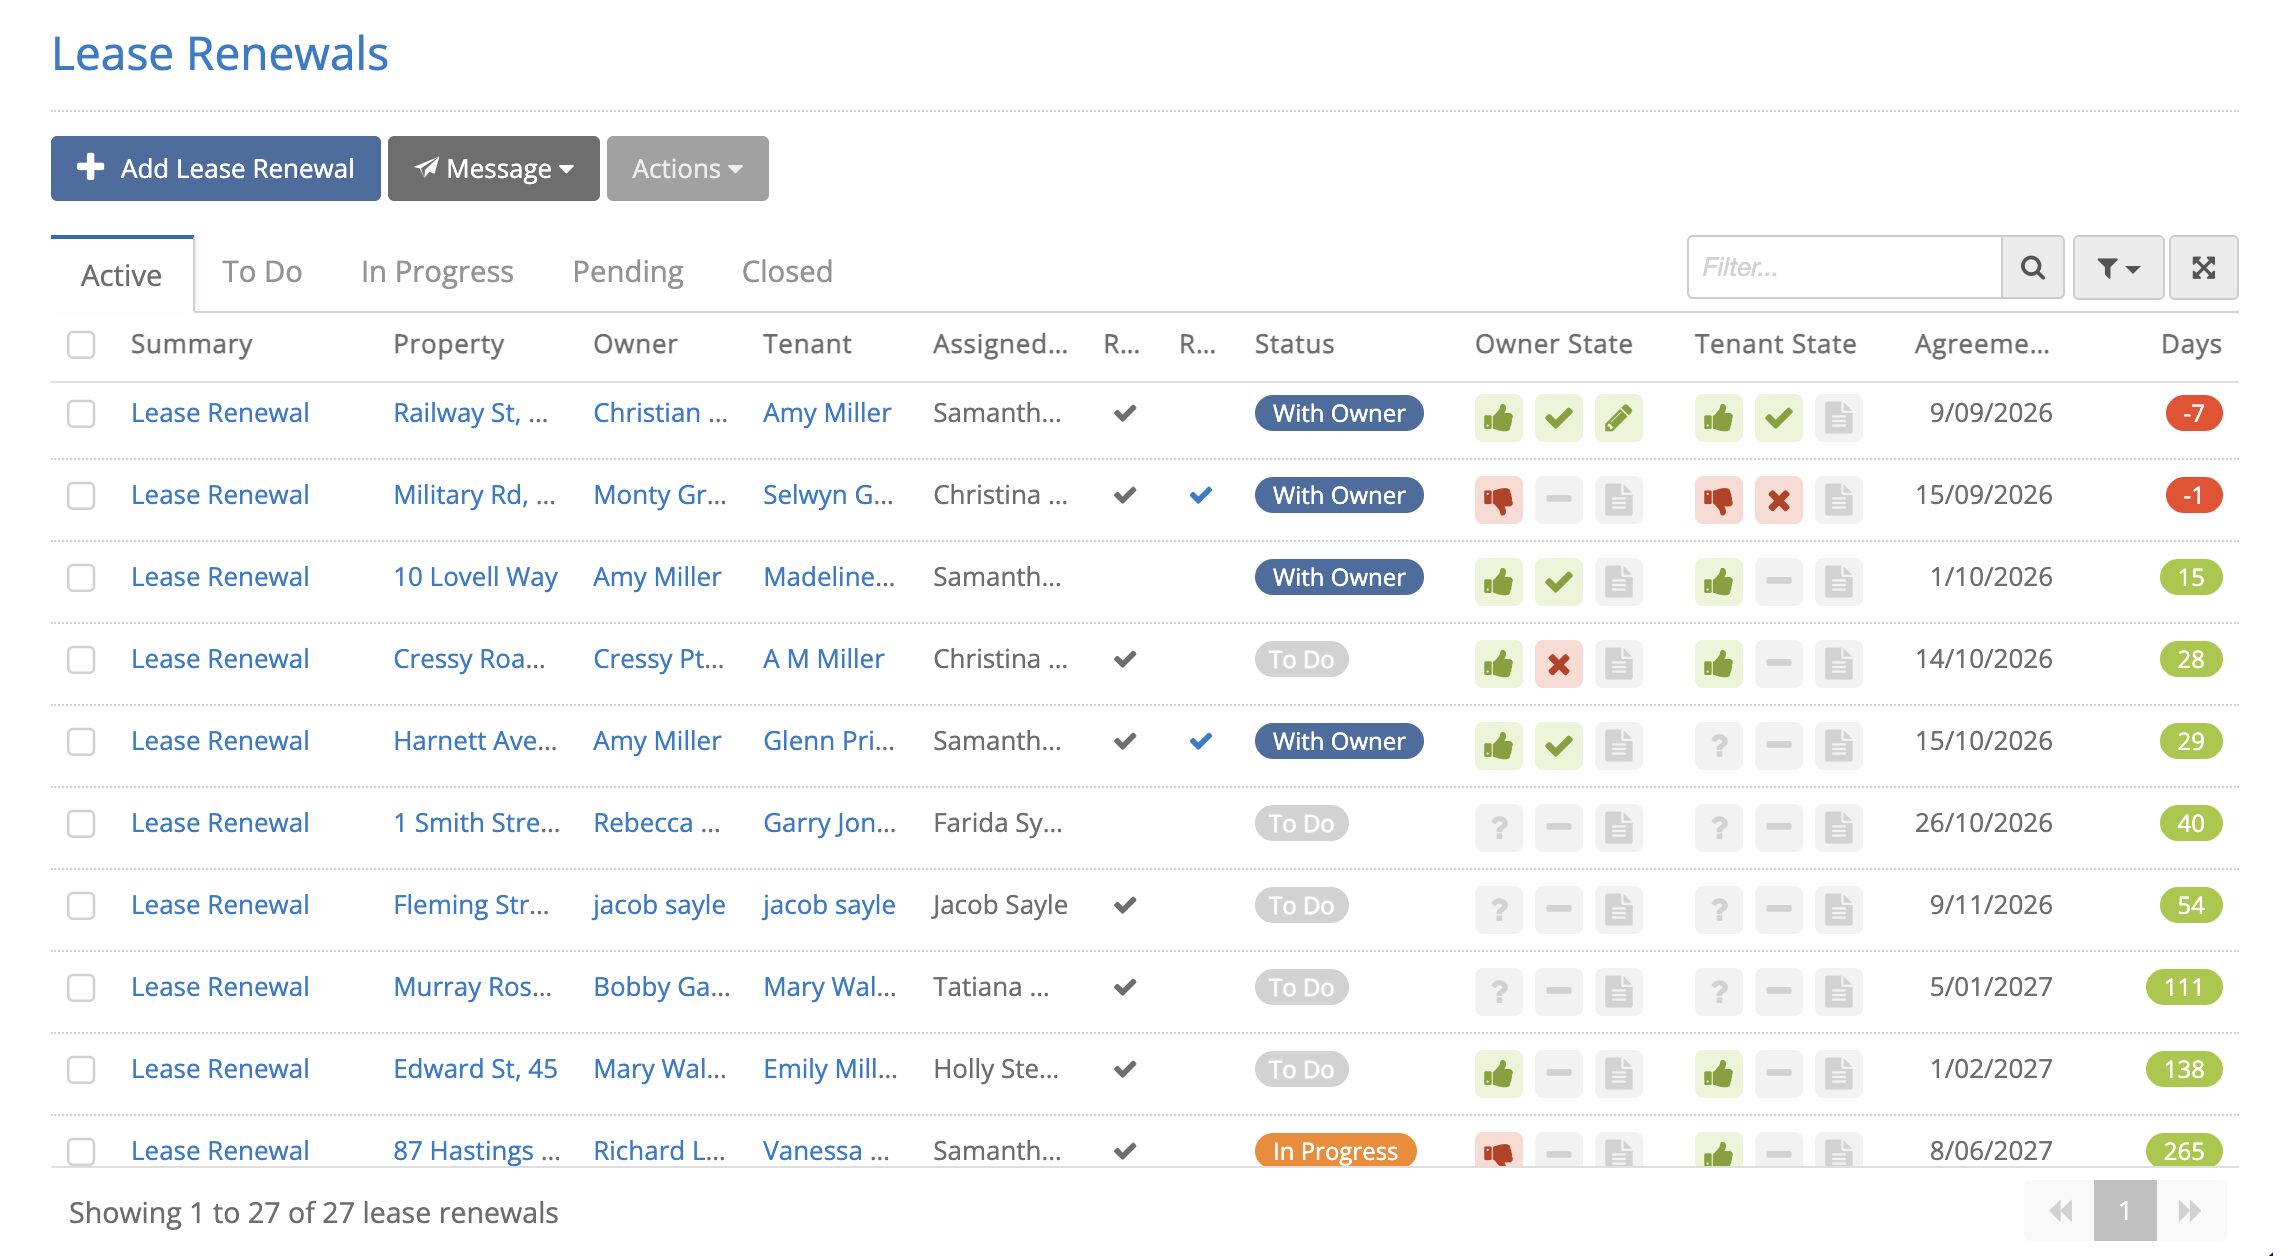Click the expand fullscreen arrows icon
The width and height of the screenshot is (2296, 1256).
2203,268
